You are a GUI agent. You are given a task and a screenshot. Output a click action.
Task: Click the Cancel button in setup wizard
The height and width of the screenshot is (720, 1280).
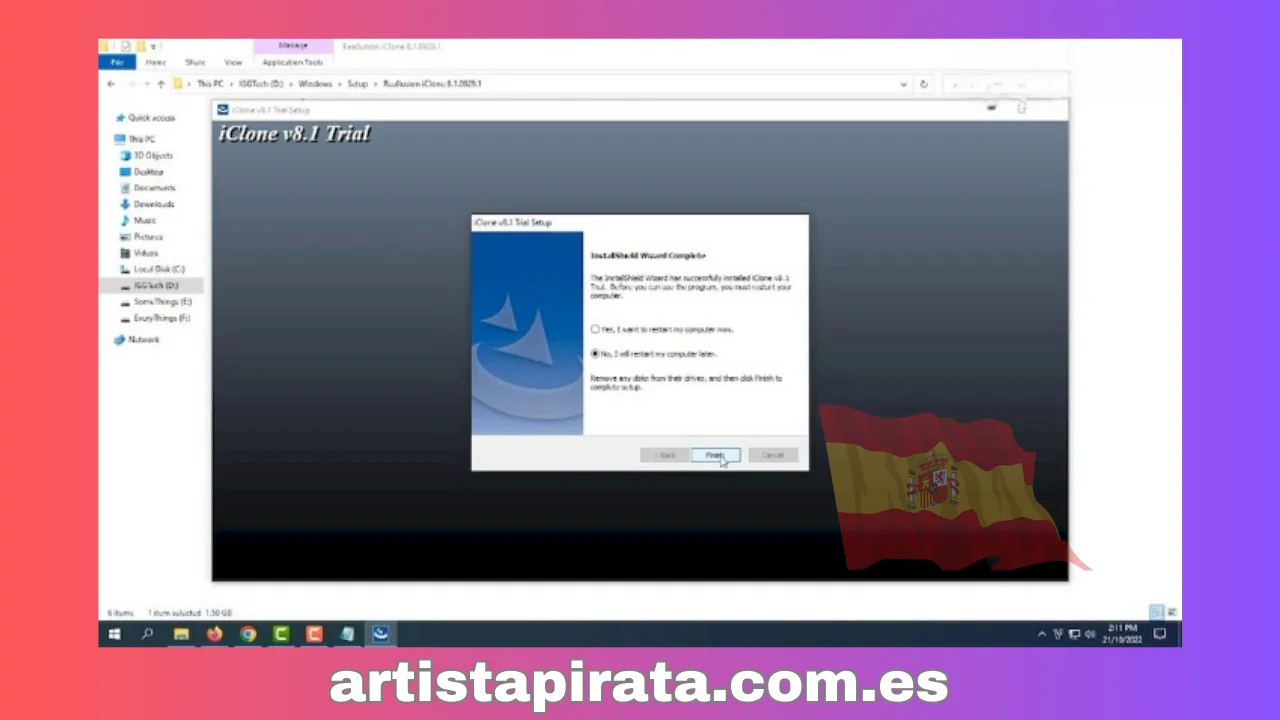pyautogui.click(x=773, y=455)
